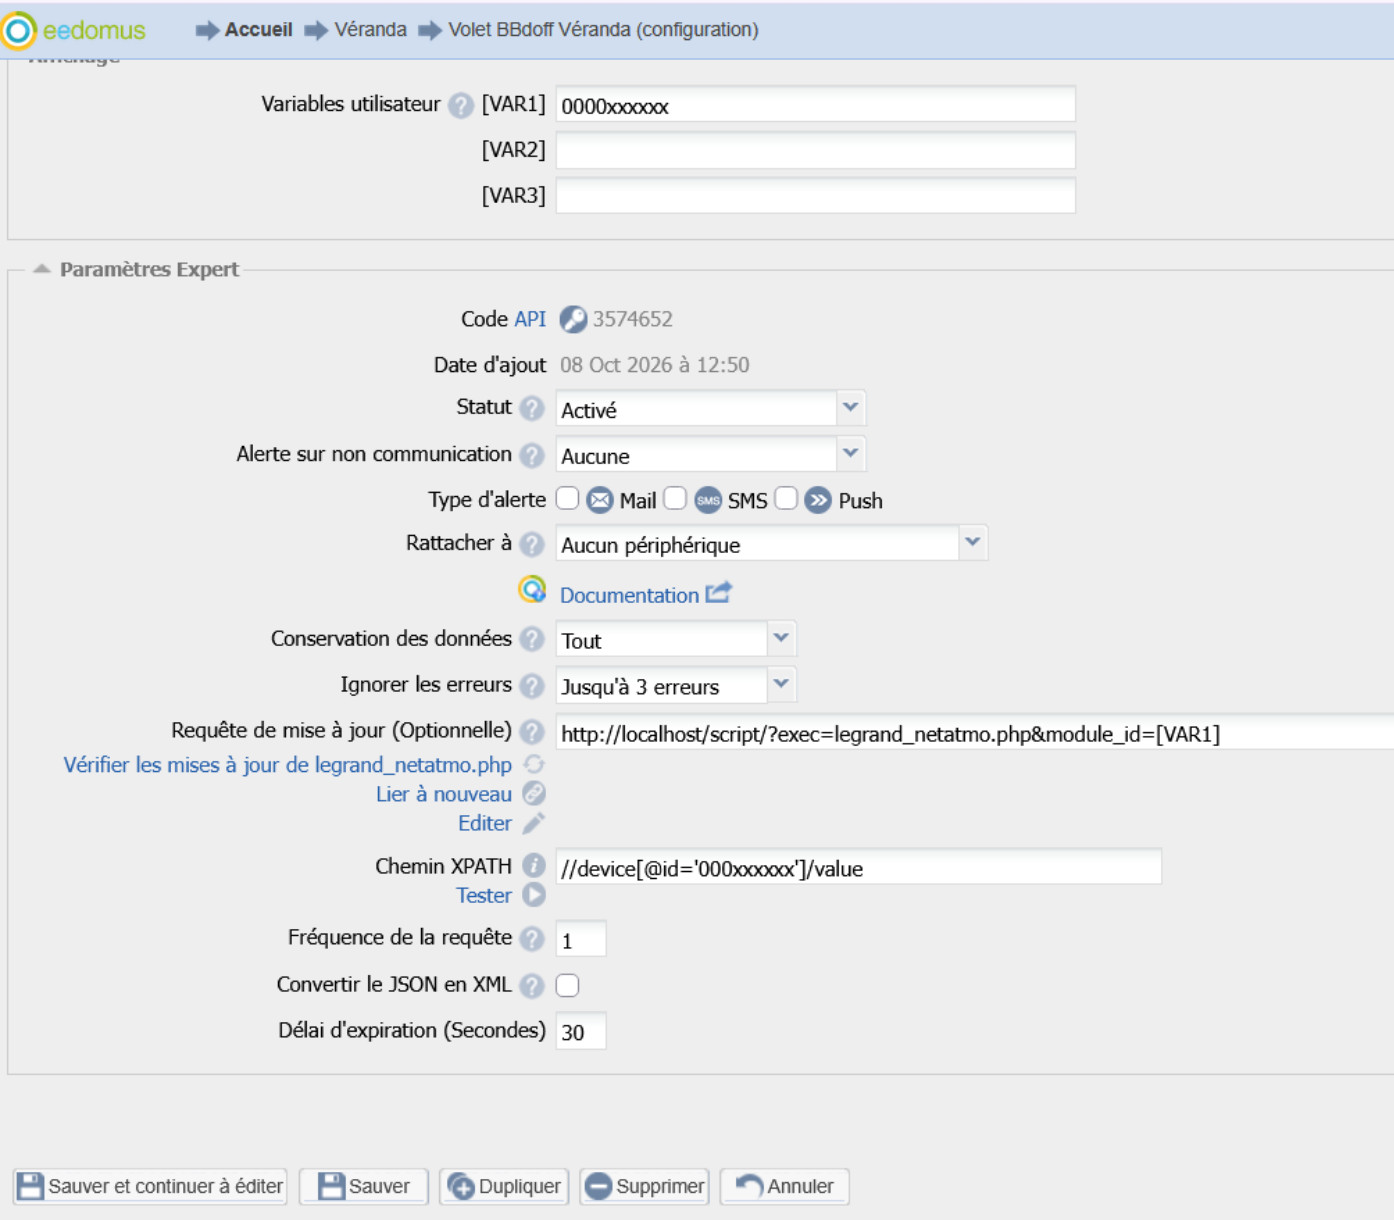Click the link icon beside Lier à nouveau

pos(534,794)
